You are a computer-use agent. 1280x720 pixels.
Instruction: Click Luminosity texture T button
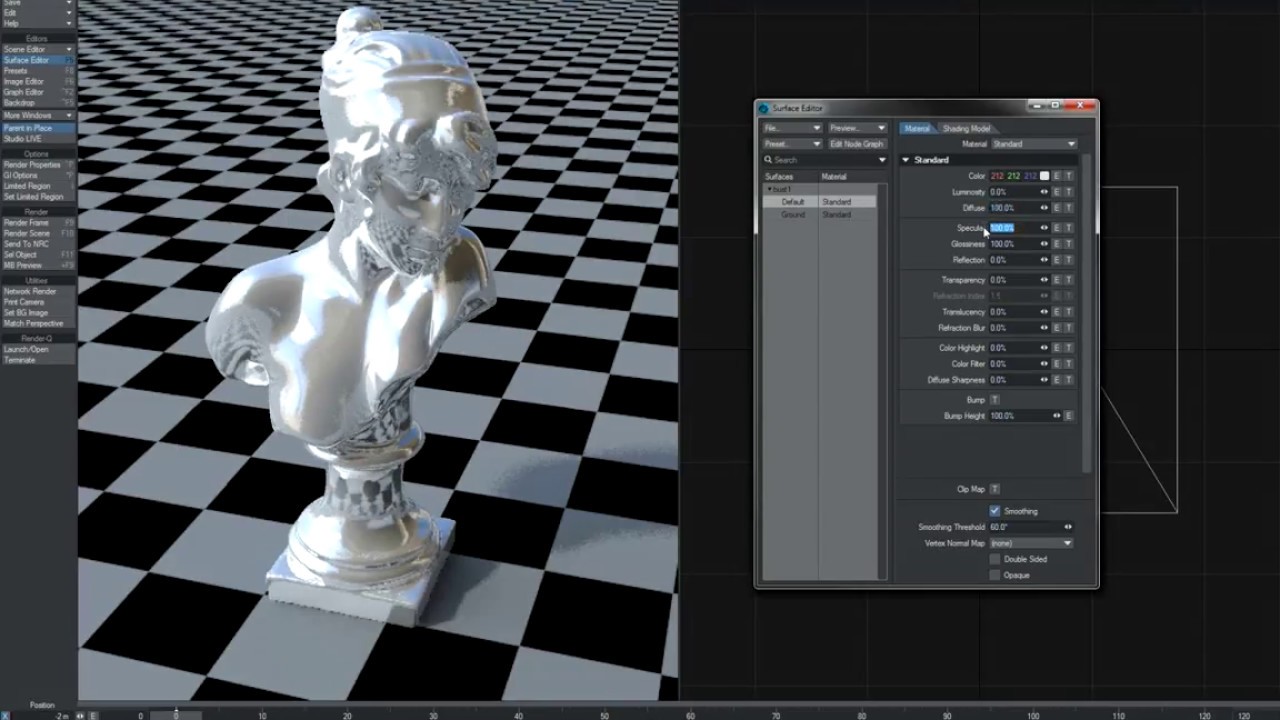[1069, 192]
